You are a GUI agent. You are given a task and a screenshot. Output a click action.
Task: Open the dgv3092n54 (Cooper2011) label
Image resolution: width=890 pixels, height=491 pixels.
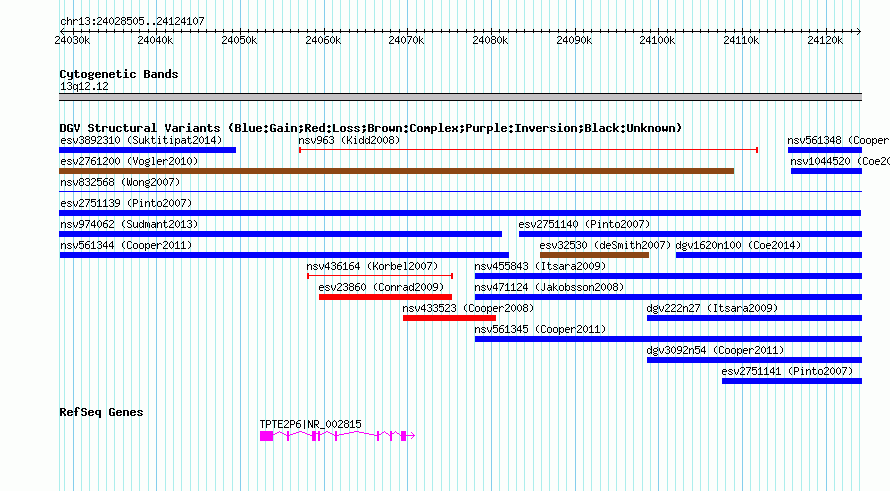(715, 350)
